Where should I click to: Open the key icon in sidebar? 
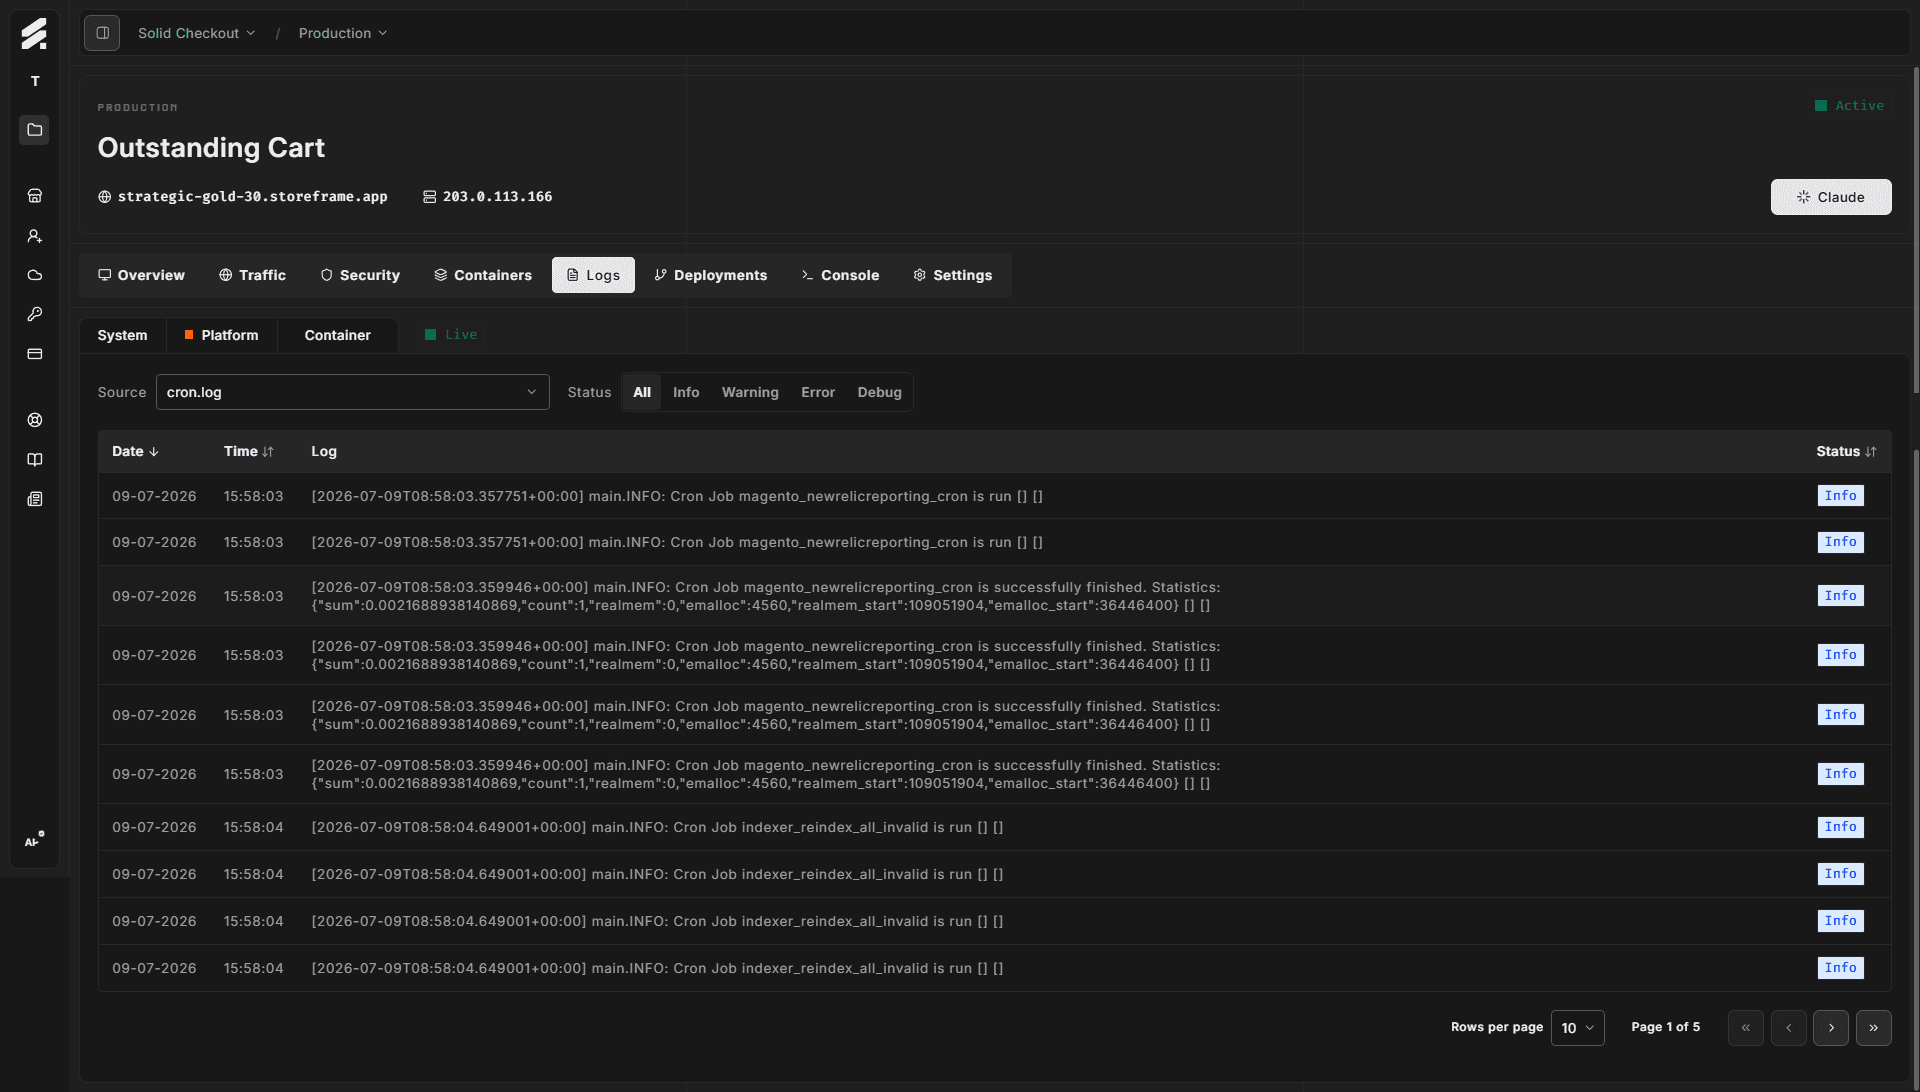pos(34,314)
